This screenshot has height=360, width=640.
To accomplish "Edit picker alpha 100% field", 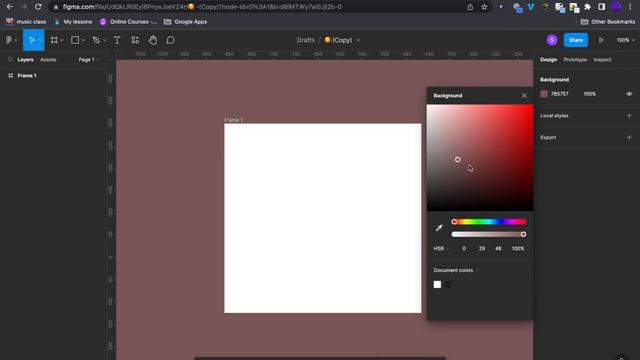I will [518, 249].
